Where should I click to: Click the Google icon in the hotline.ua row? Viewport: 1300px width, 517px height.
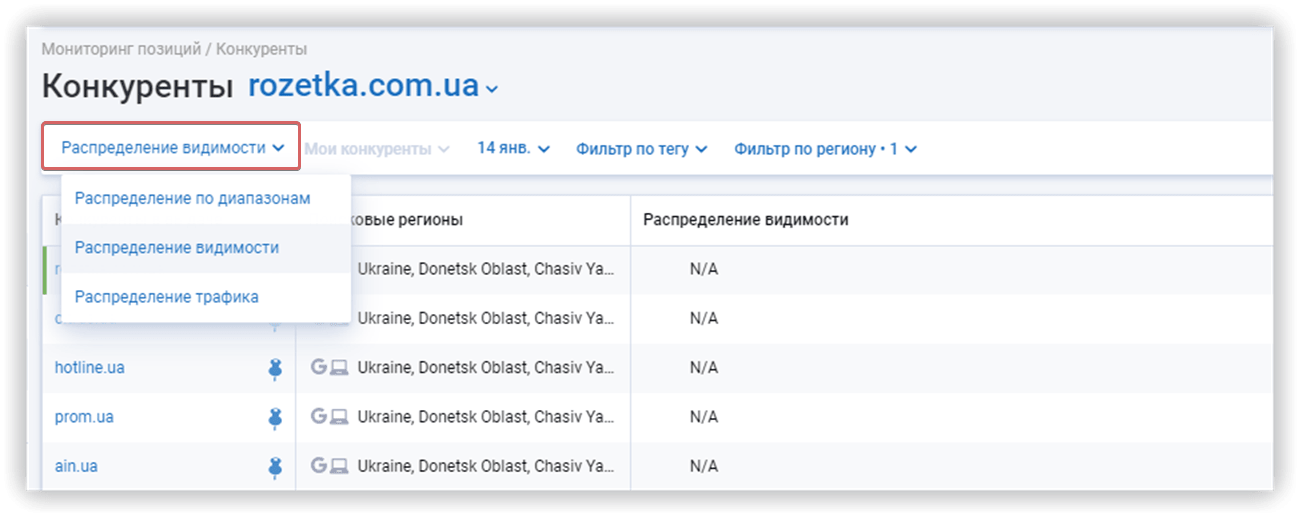319,367
